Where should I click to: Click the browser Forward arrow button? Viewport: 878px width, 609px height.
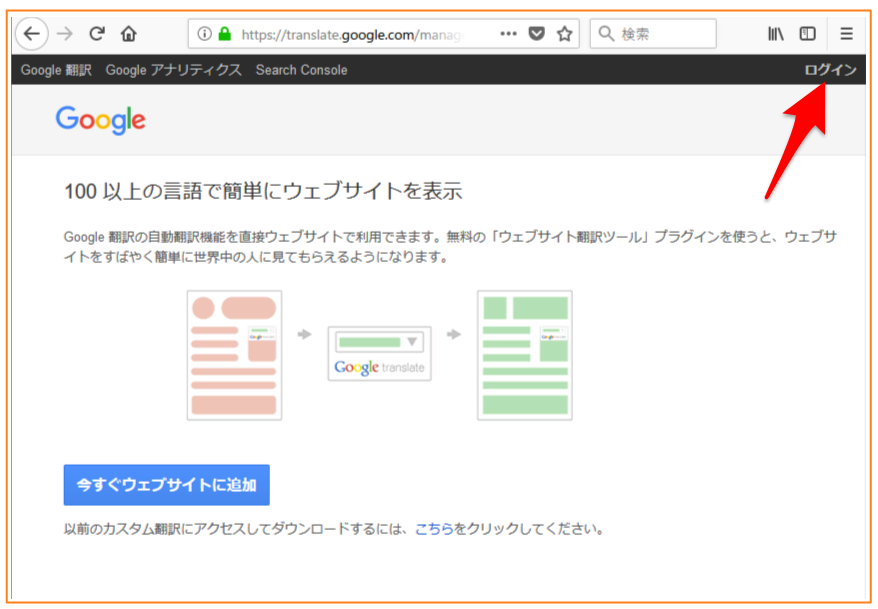click(x=65, y=34)
